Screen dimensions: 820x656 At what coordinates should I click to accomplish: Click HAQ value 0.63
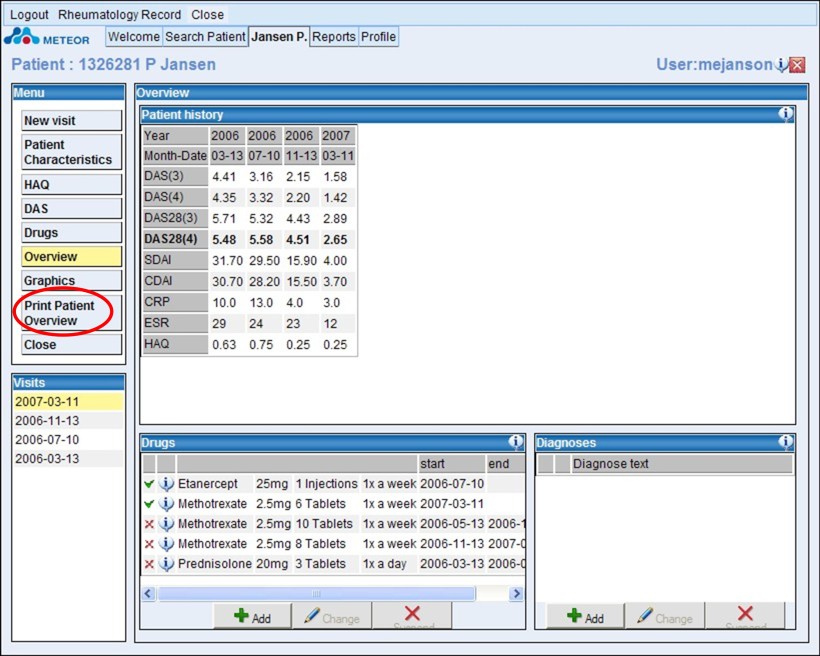[224, 345]
